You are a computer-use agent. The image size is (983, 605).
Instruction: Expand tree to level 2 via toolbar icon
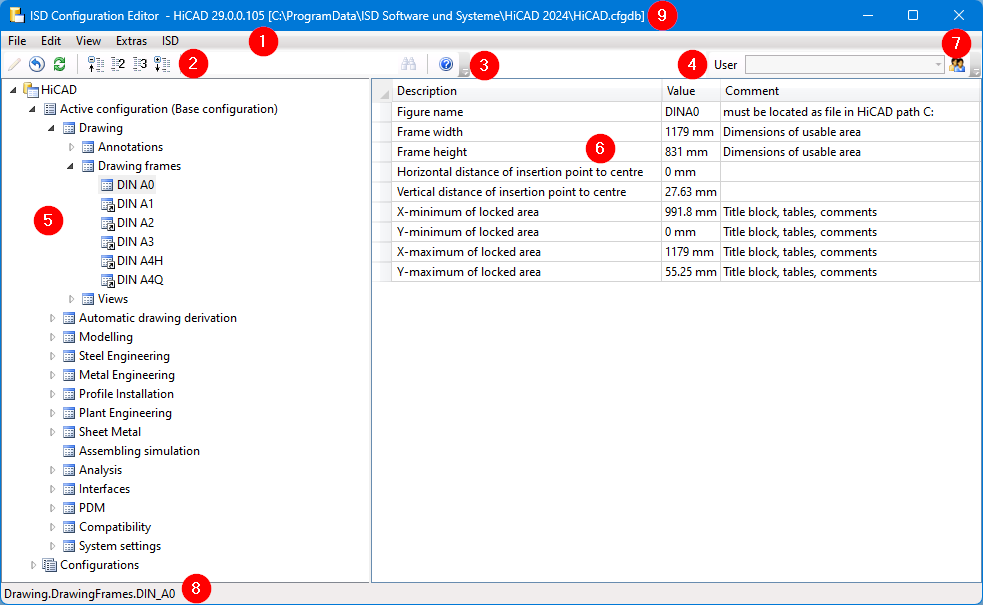tap(118, 64)
